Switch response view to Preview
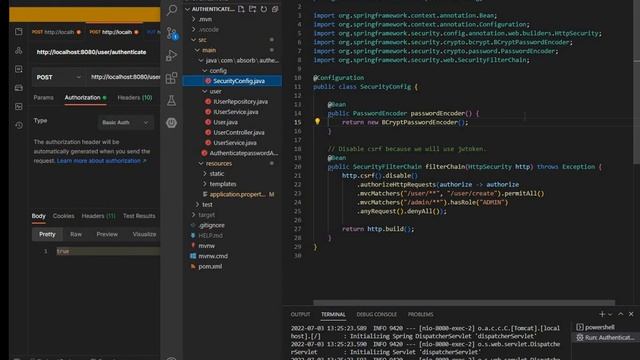This screenshot has height=360, width=640. (x=107, y=234)
